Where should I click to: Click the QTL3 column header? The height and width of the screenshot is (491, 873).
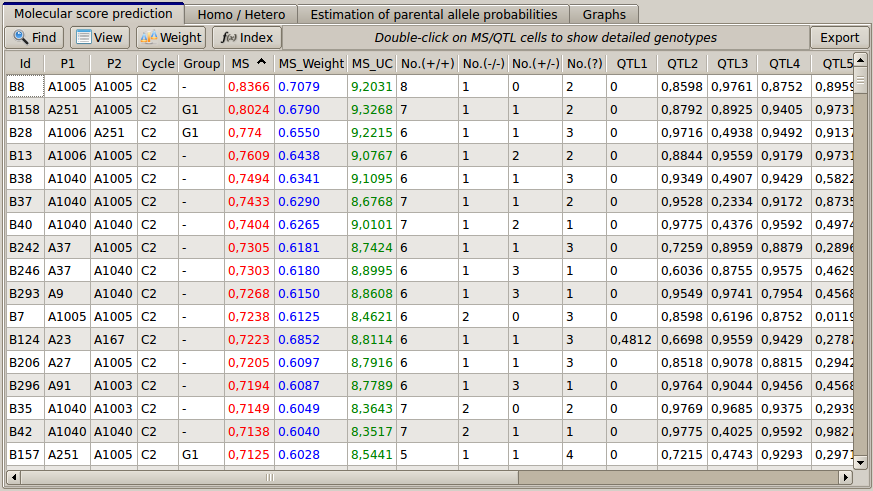coord(732,63)
